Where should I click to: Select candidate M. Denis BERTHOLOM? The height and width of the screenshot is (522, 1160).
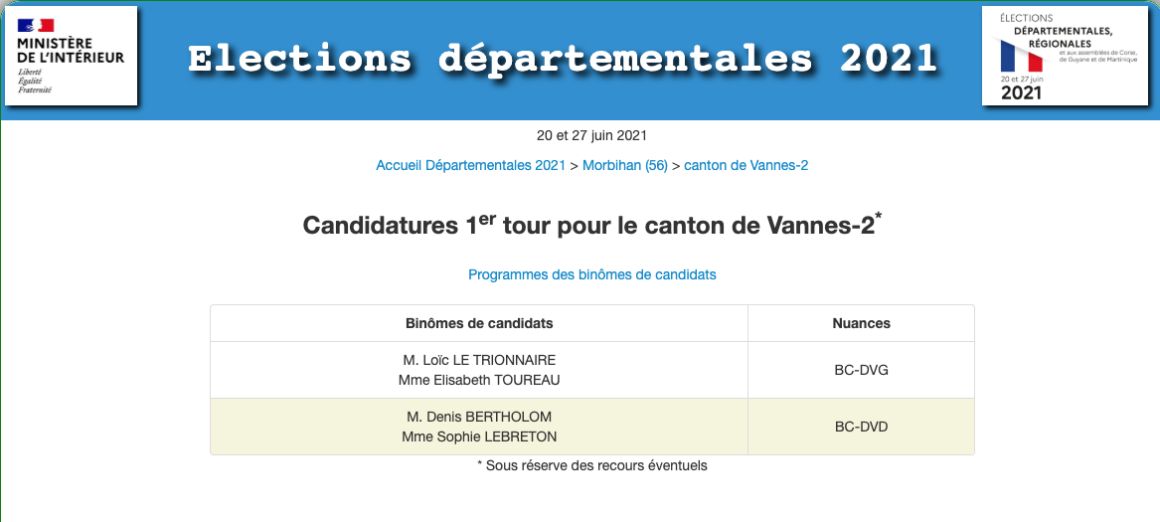coord(479,416)
